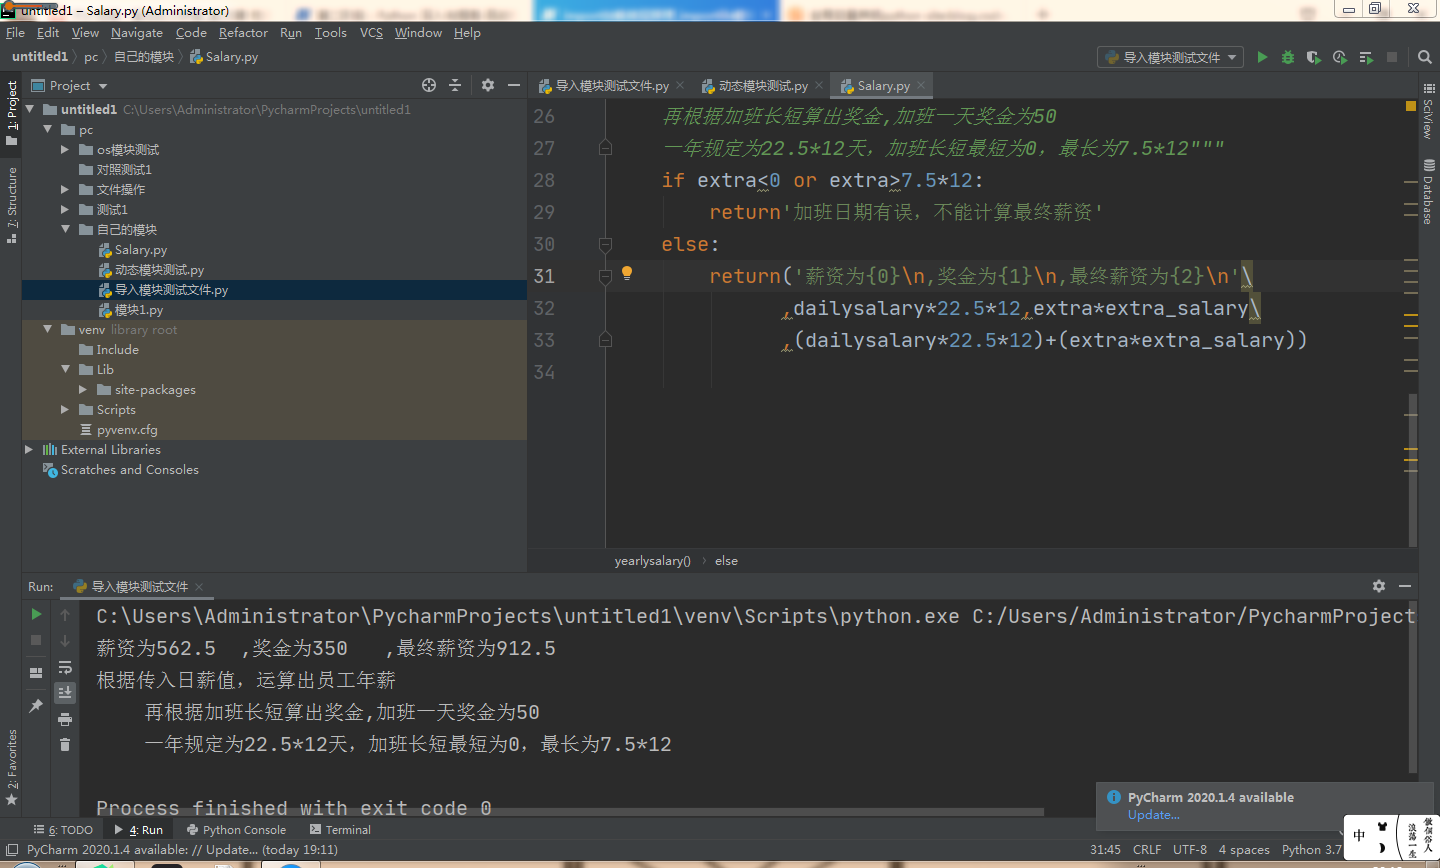The image size is (1440, 868).
Task: Run with coverage shield icon
Action: click(1314, 57)
